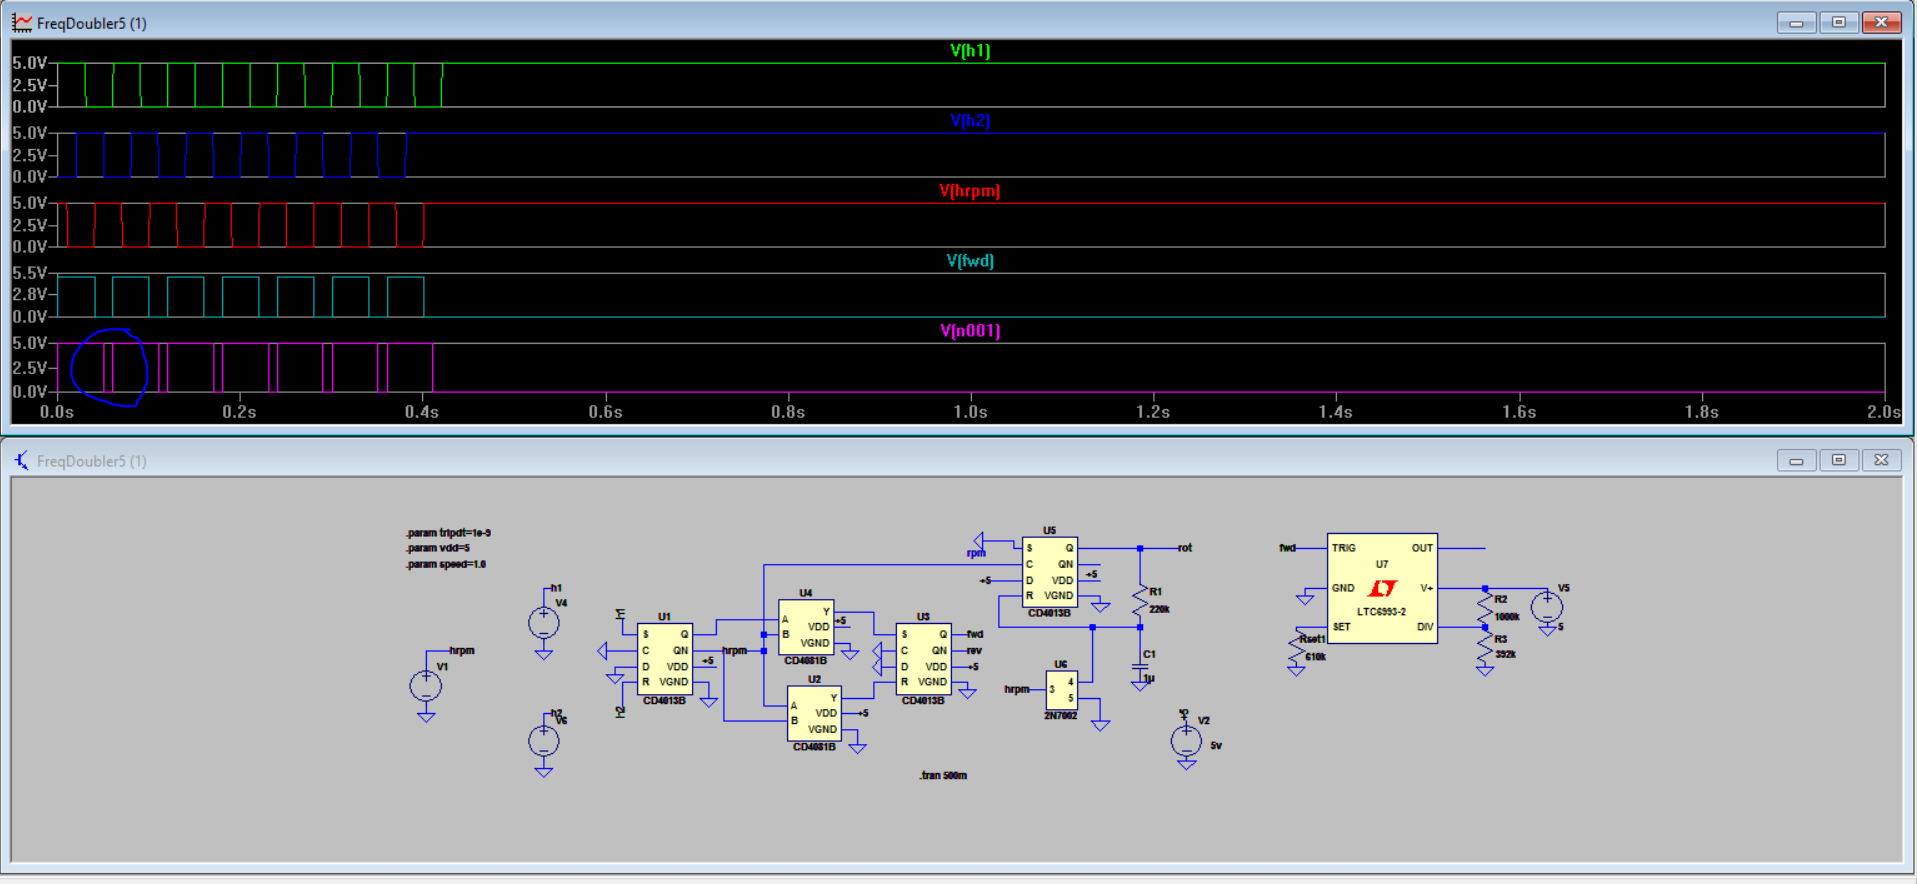Click 5.0V axis label of V(h1) pane
Viewport: 1917px width, 884px height.
(x=29, y=63)
